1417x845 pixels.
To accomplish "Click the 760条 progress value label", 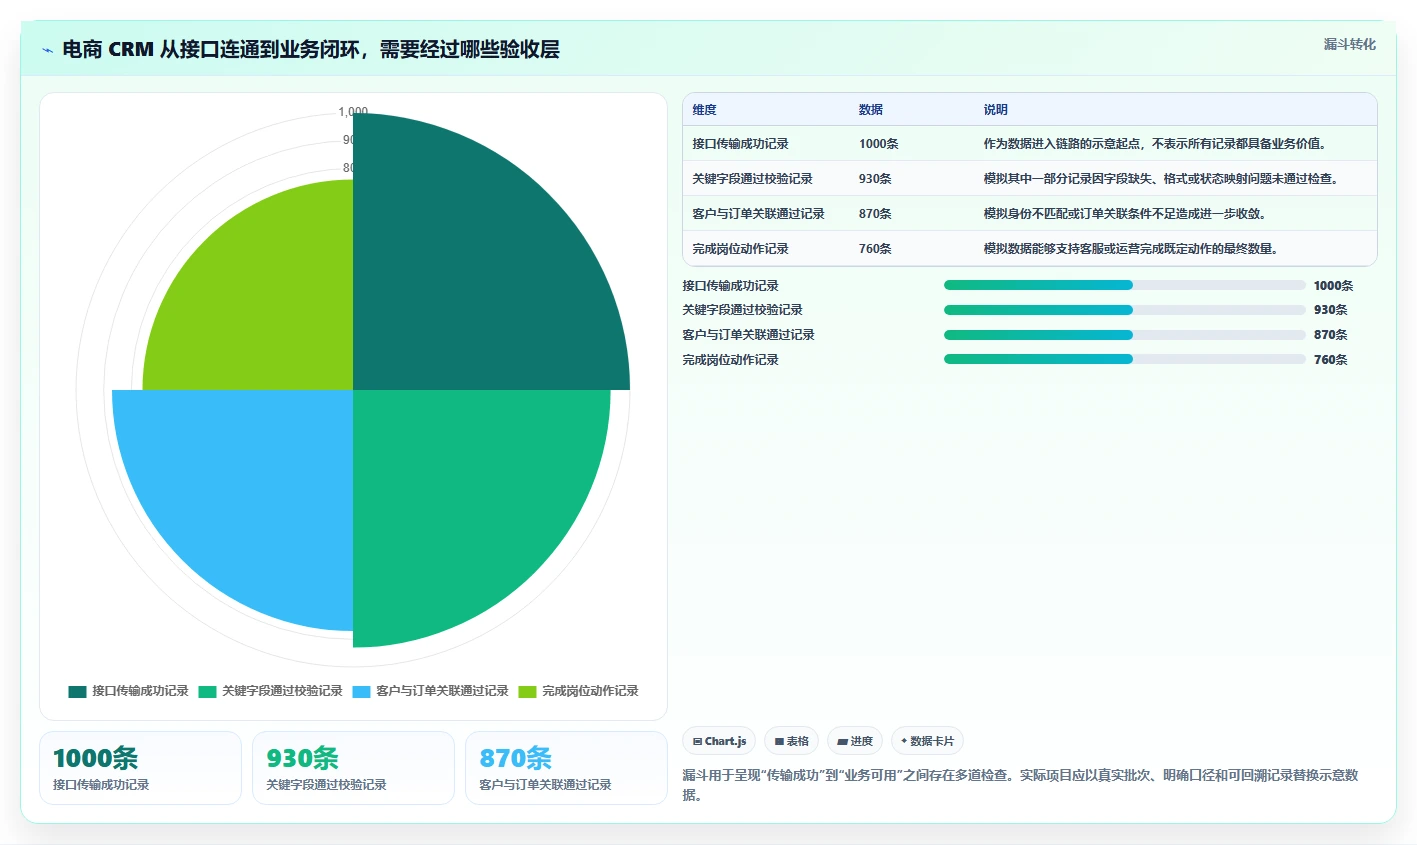I will click(1331, 360).
